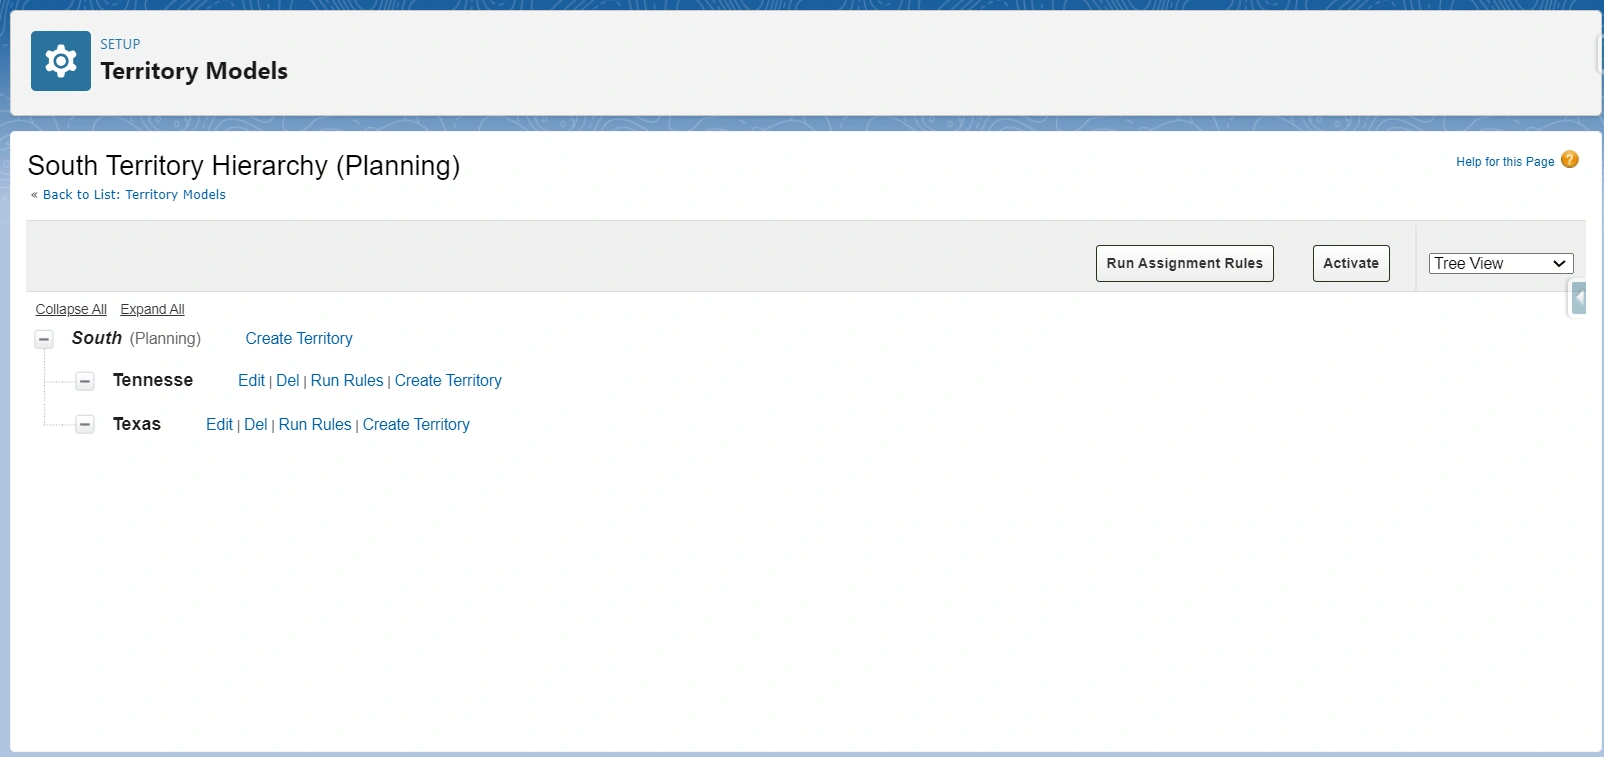
Task: Run Rules for Tennesse
Action: pos(347,381)
